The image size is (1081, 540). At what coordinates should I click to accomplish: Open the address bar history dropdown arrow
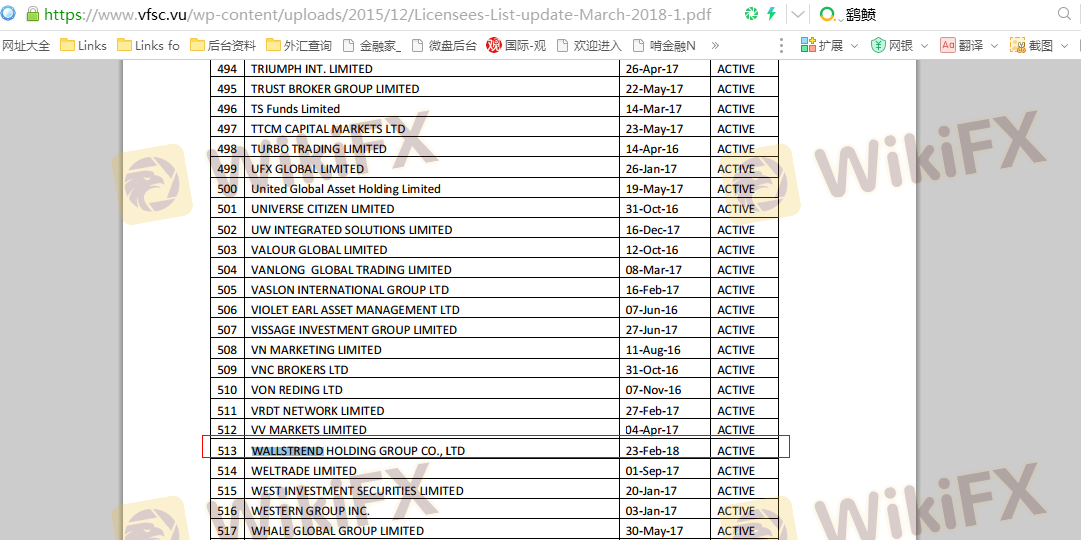[798, 14]
